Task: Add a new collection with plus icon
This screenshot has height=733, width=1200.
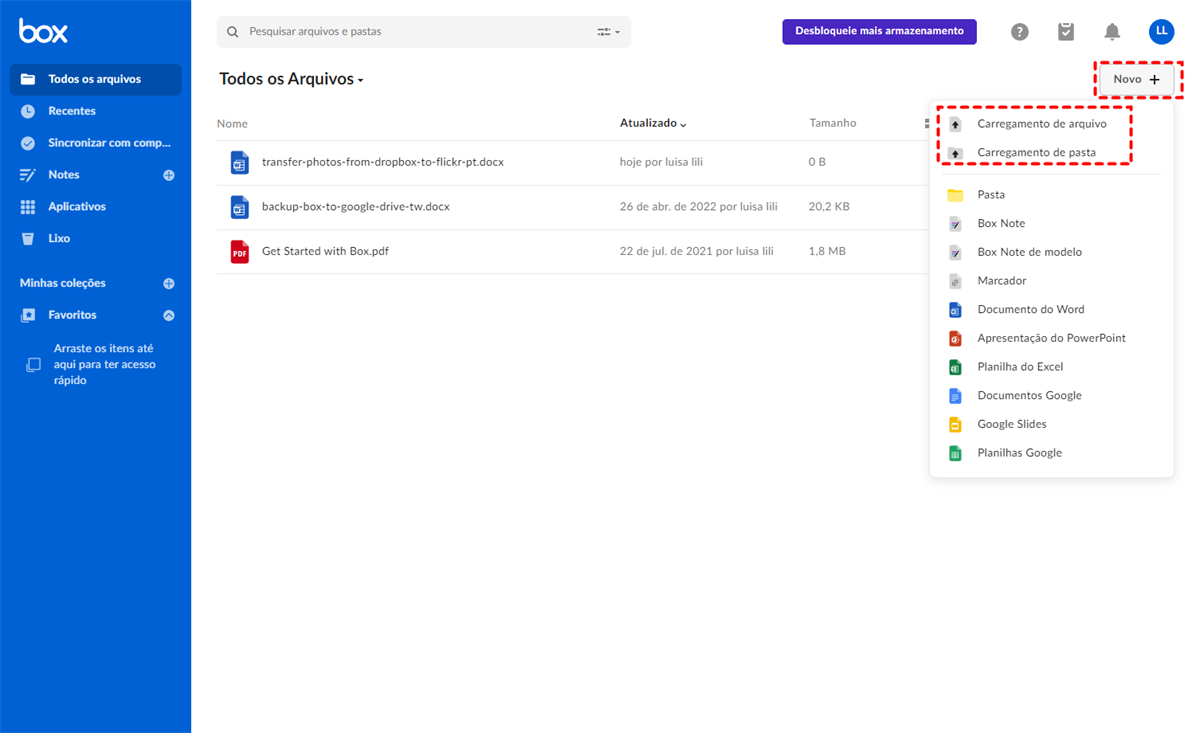Action: (169, 284)
